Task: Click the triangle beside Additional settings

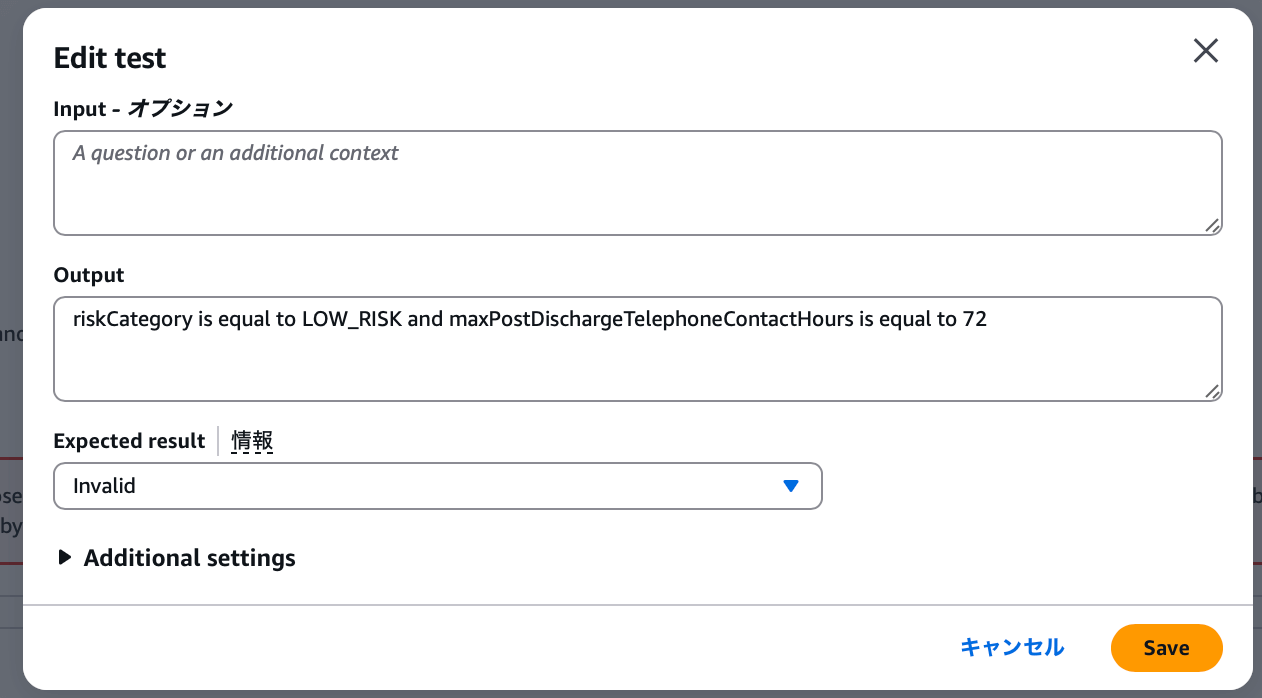Action: pyautogui.click(x=65, y=558)
